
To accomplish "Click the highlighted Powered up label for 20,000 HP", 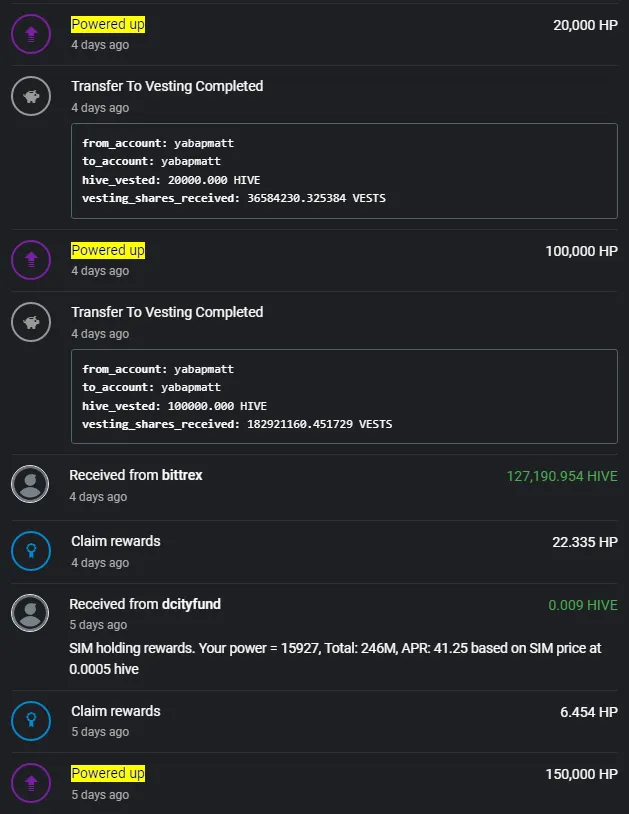I will point(108,24).
